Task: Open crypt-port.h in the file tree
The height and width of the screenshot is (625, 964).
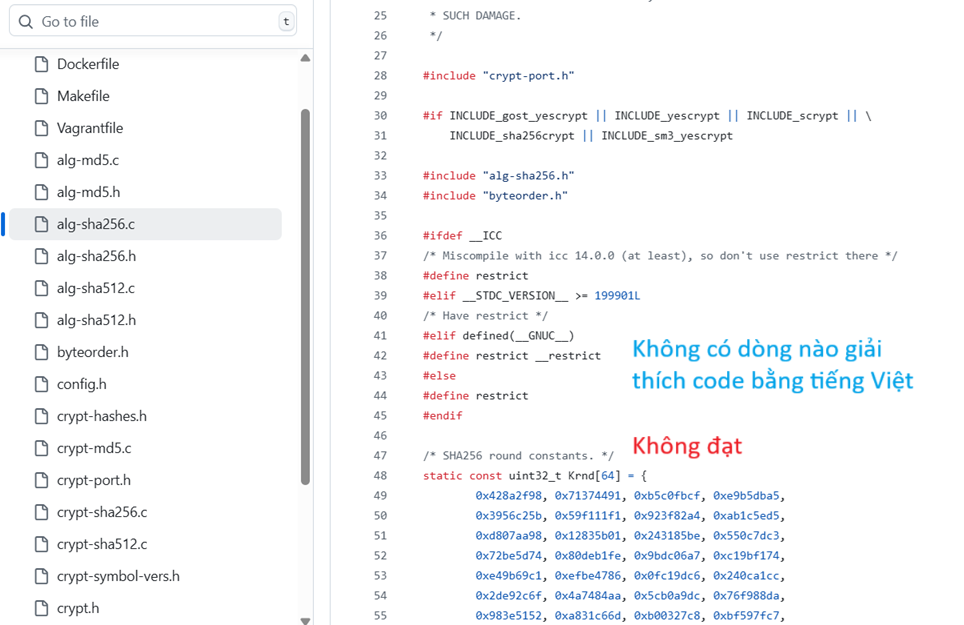Action: tap(94, 479)
